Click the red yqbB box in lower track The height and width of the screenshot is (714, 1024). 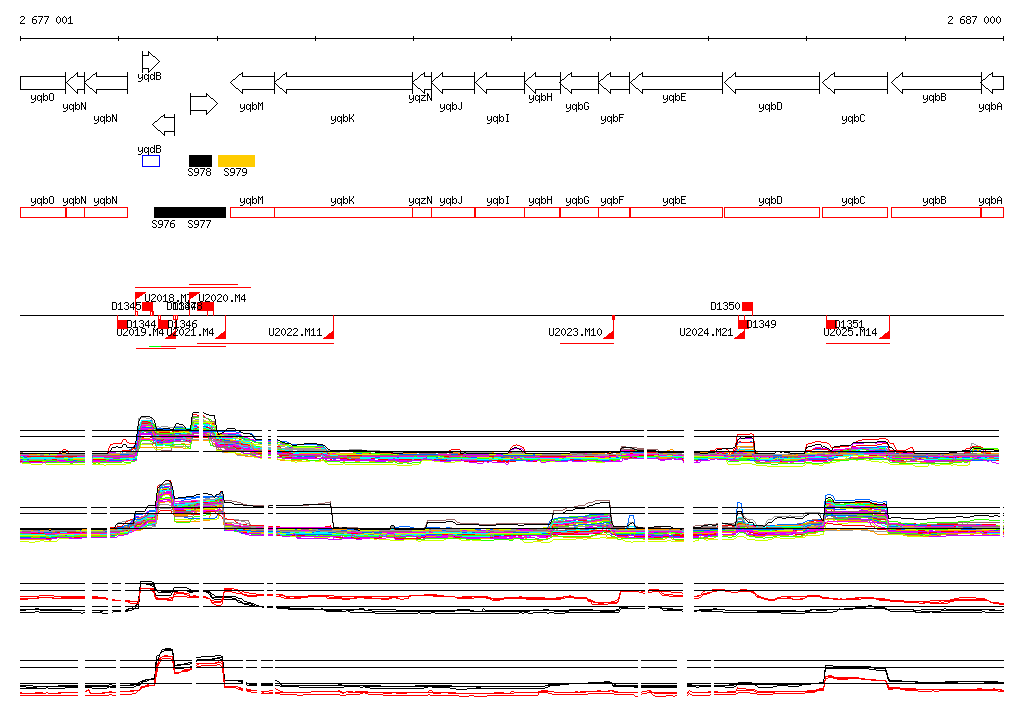[936, 212]
